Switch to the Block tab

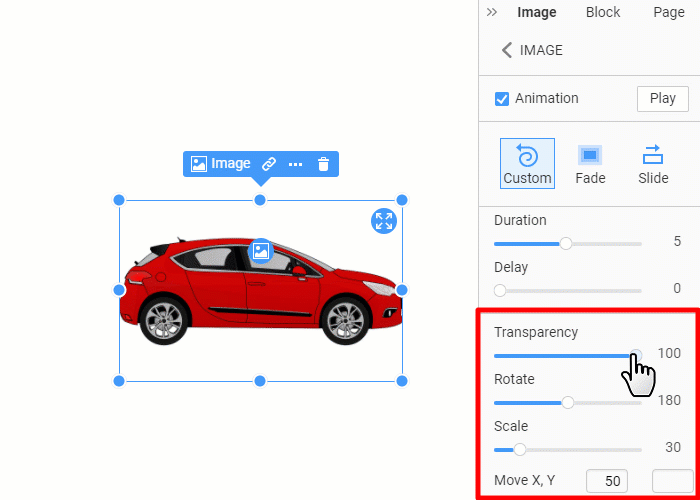603,12
